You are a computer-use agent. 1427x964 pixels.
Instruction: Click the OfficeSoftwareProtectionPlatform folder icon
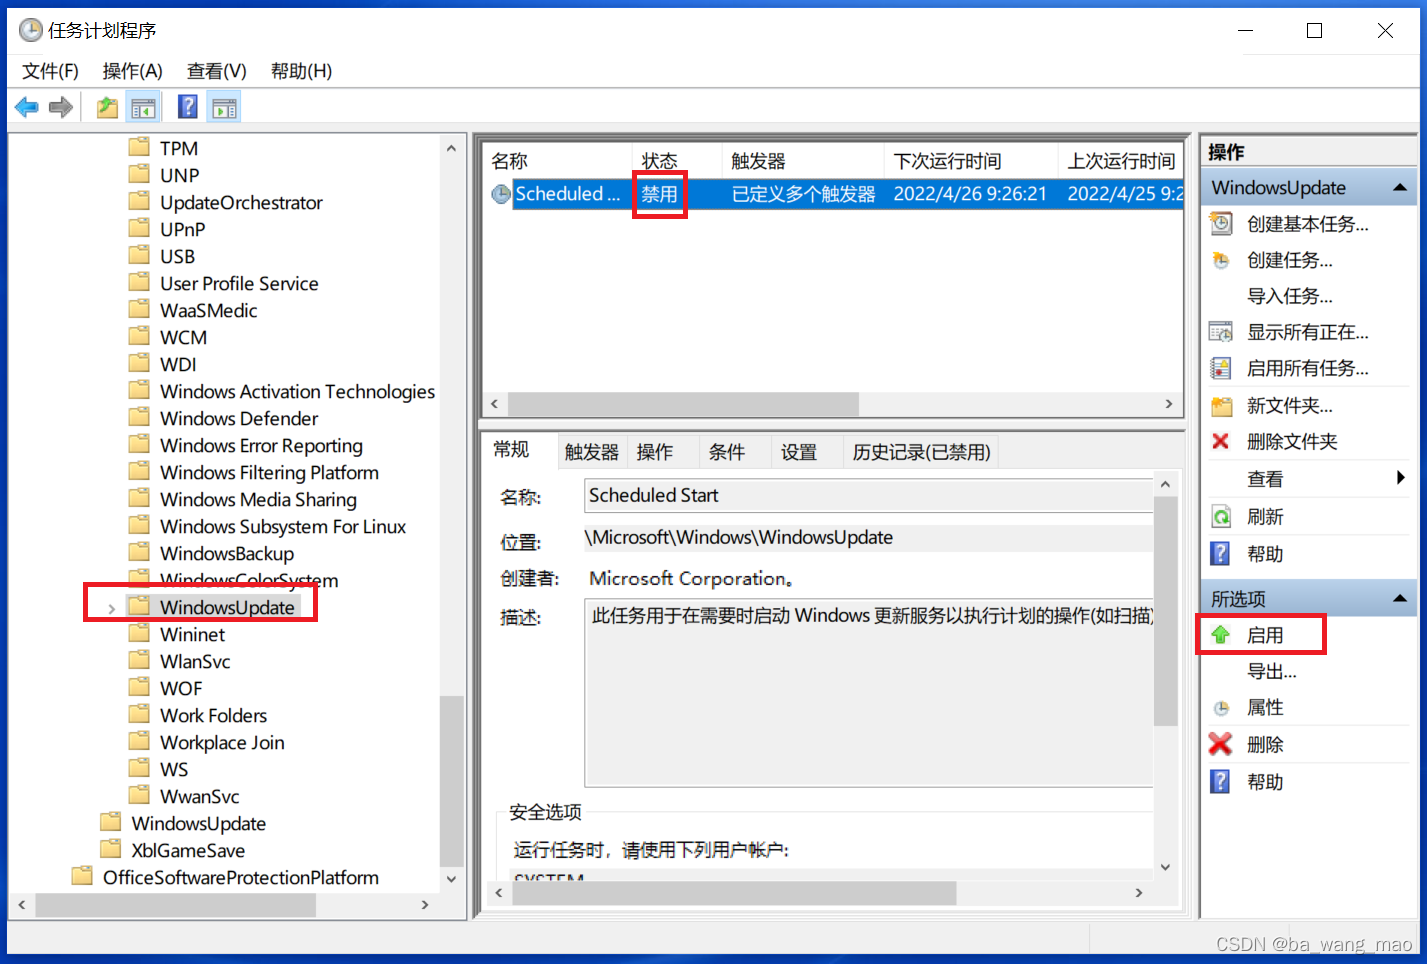(x=83, y=877)
